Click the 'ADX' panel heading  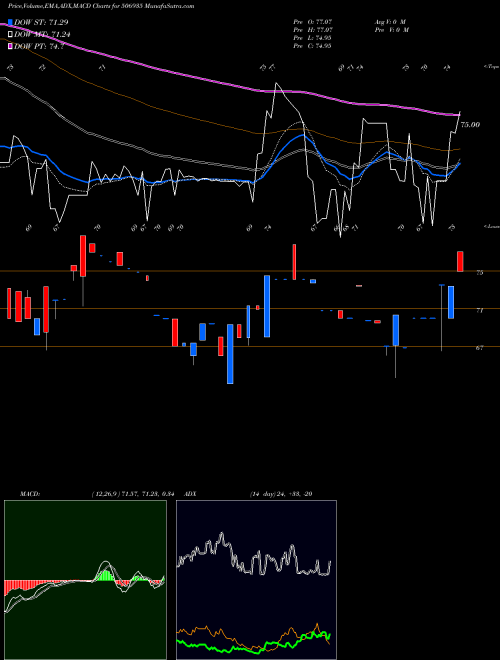190,494
